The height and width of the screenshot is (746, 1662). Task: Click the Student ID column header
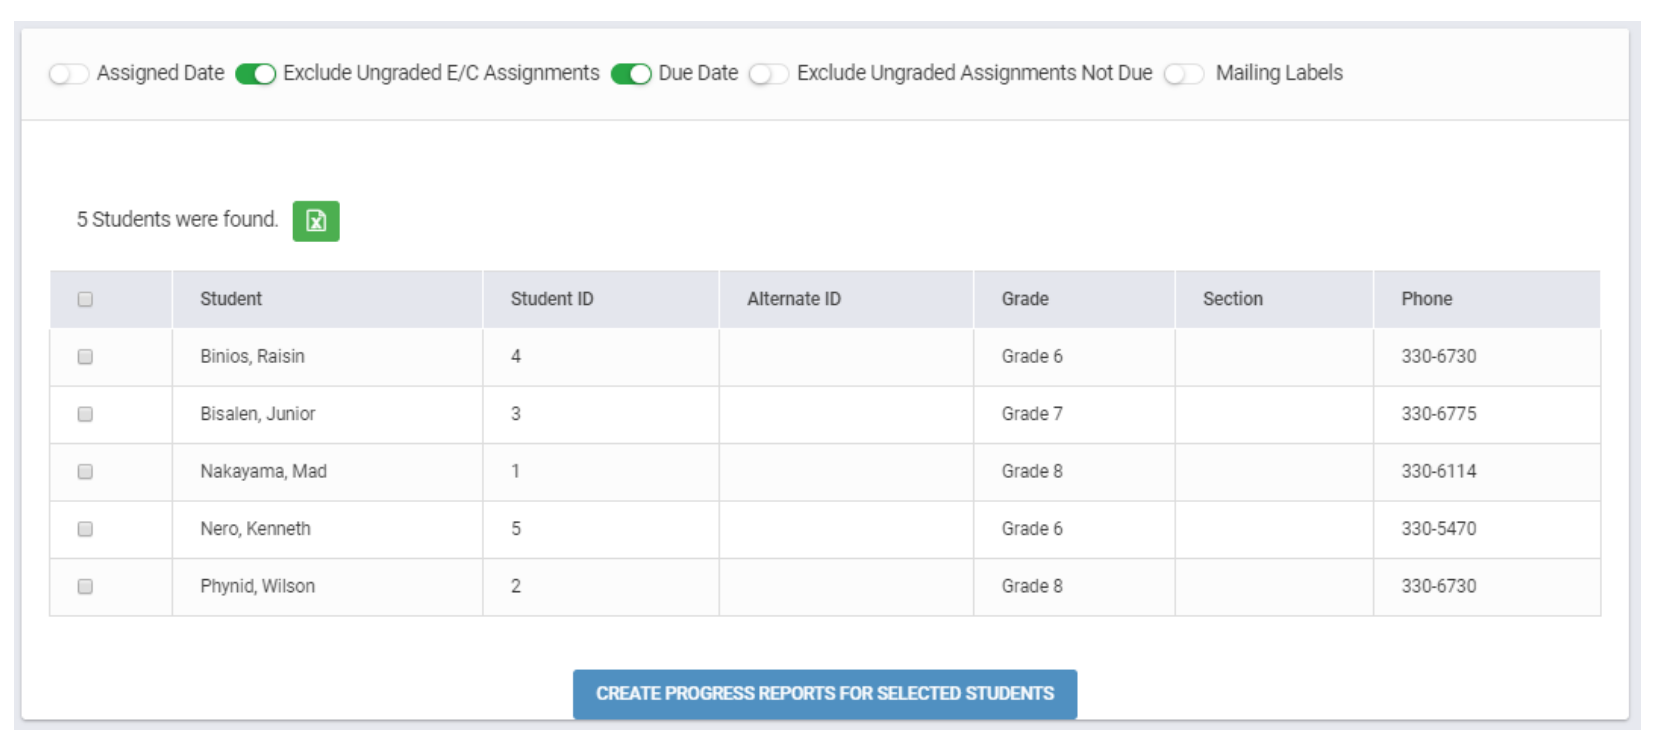551,299
